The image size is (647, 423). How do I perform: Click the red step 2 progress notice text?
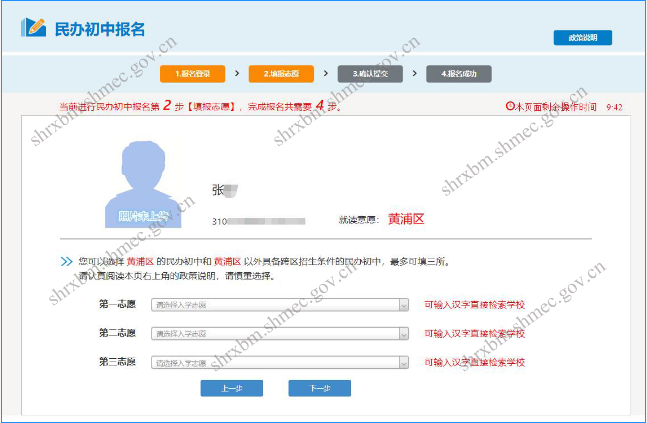200,106
